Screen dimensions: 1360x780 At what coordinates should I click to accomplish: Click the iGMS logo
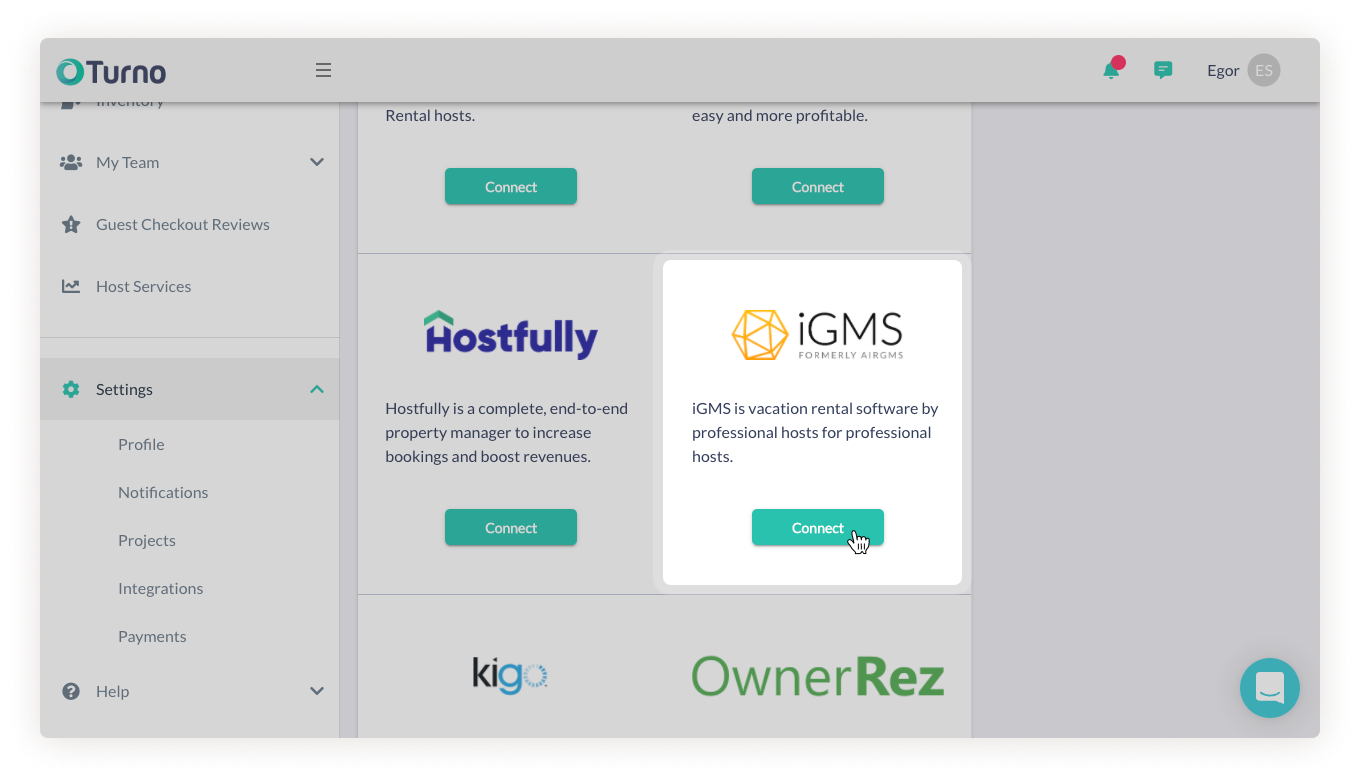818,335
